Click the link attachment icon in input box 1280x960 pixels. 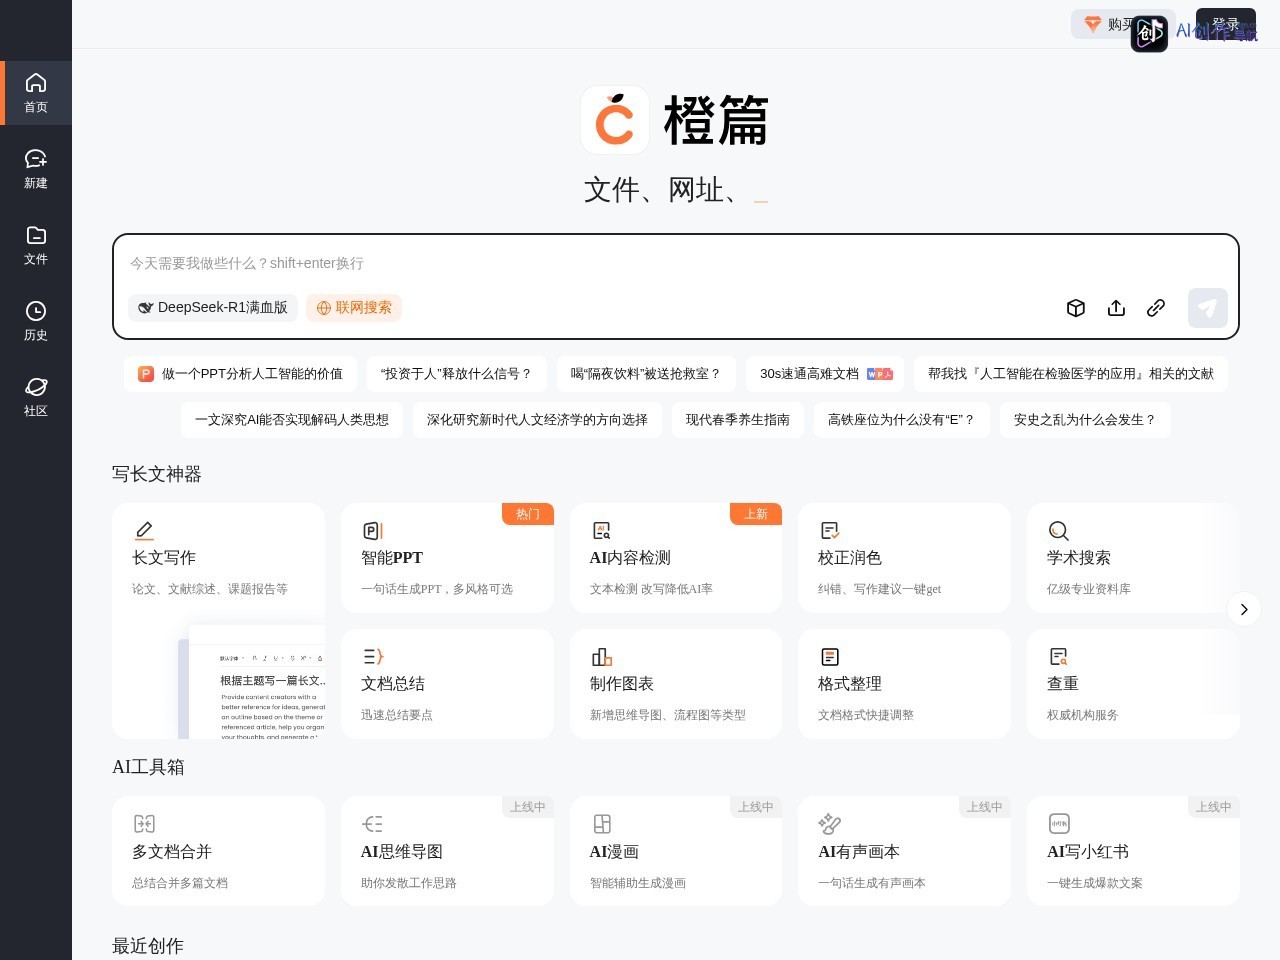[x=1156, y=308]
